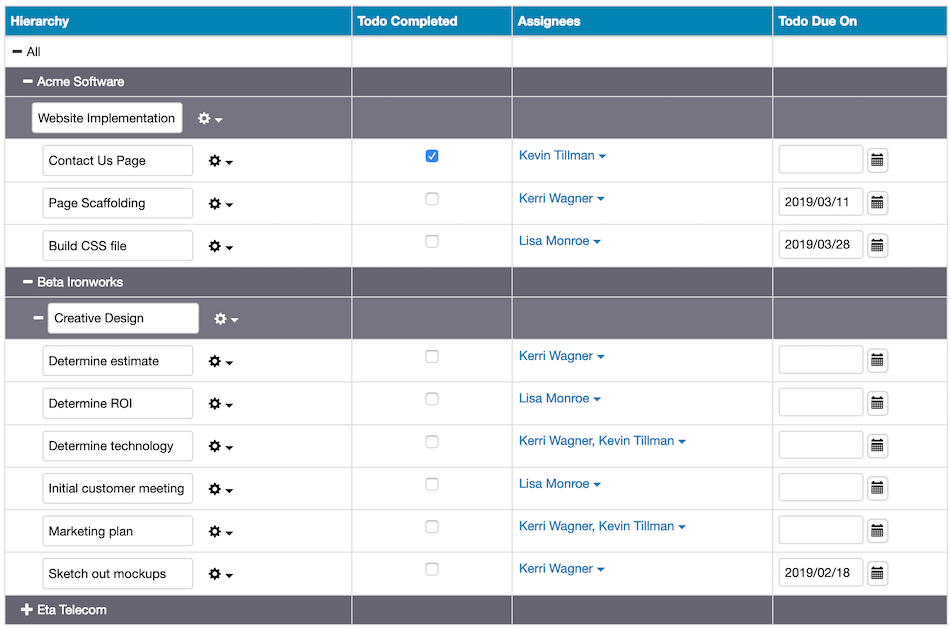
Task: Expand the Eta Telecom group
Action: (27, 610)
